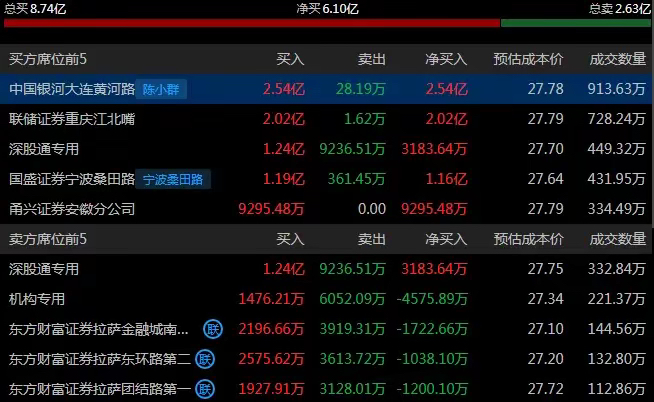Click the 联 icon beside 东方财富证券拉萨东环路第二
The height and width of the screenshot is (402, 654).
tap(205, 359)
